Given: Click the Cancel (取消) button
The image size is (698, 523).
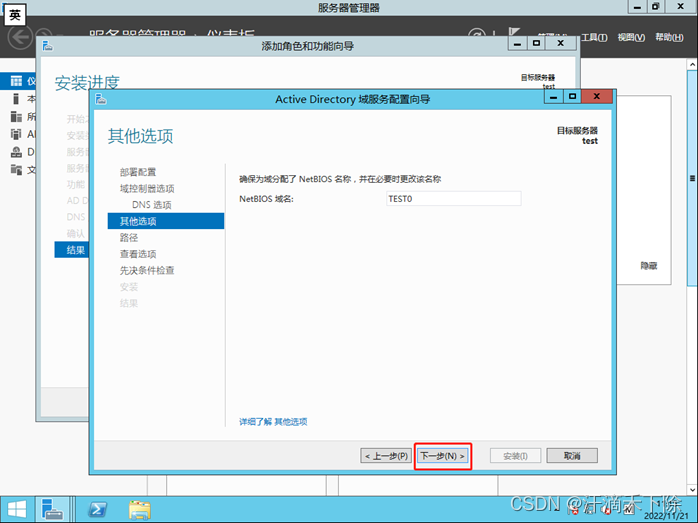Looking at the screenshot, I should point(572,456).
